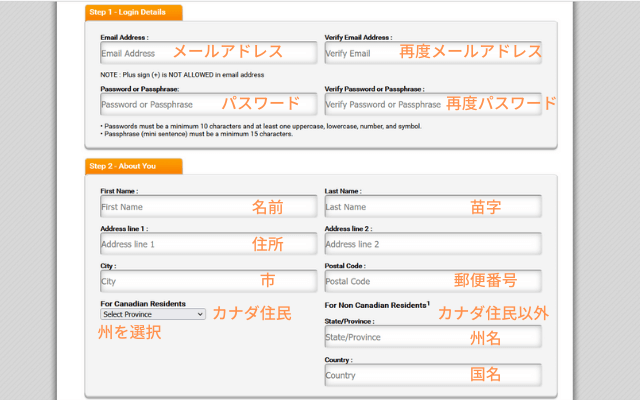Click the 'Passphrase (mini sentence)' requirement text
Viewport: 640px width, 400px height.
click(196, 134)
